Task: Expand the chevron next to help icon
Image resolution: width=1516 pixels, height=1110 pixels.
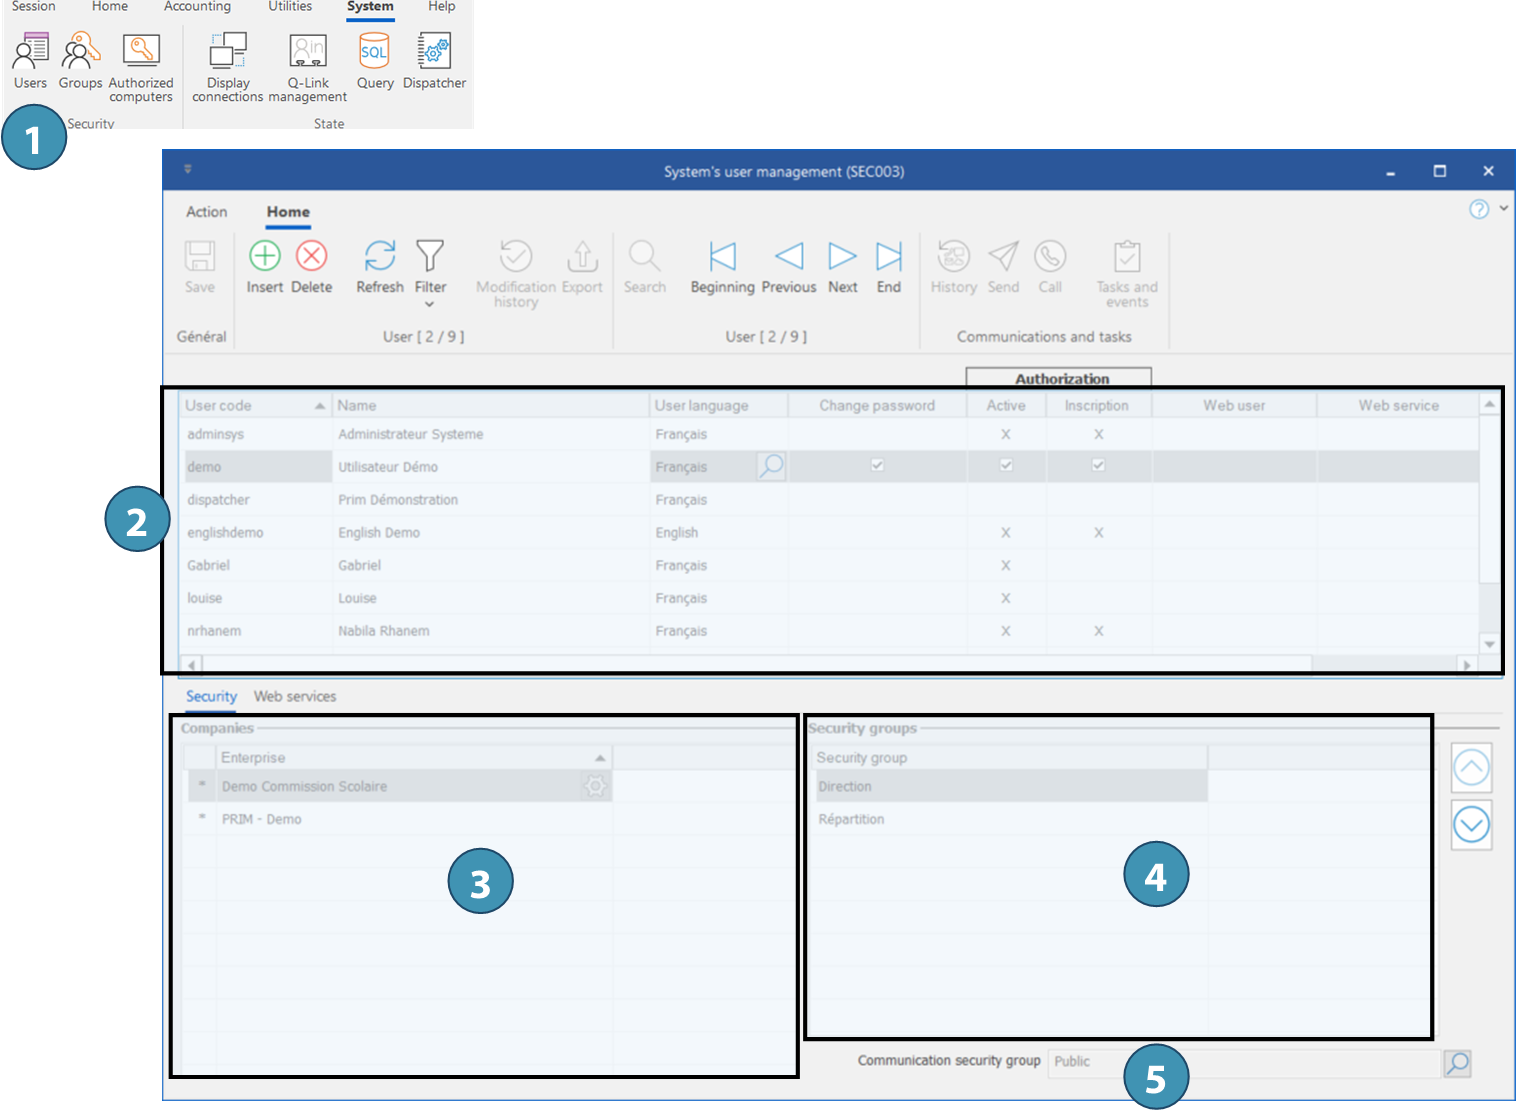Action: pos(1503,209)
